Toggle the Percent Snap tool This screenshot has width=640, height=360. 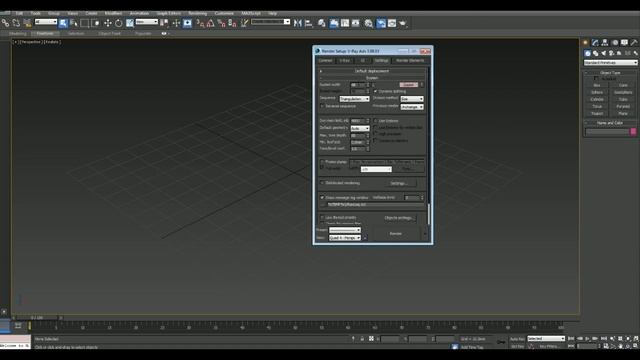click(221, 23)
